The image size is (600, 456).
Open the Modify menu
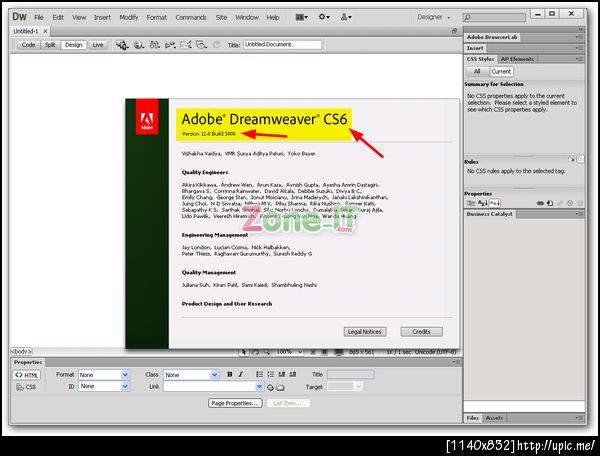(129, 17)
